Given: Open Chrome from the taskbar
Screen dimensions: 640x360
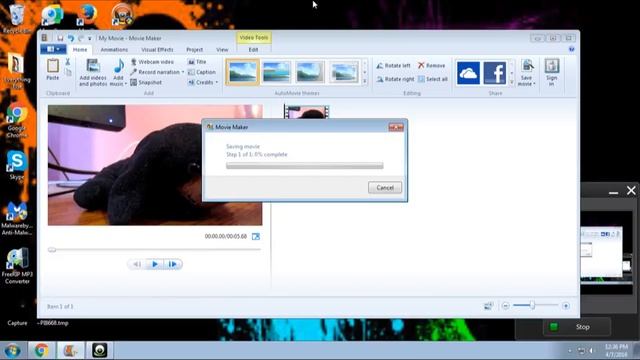Looking at the screenshot, I should point(41,350).
